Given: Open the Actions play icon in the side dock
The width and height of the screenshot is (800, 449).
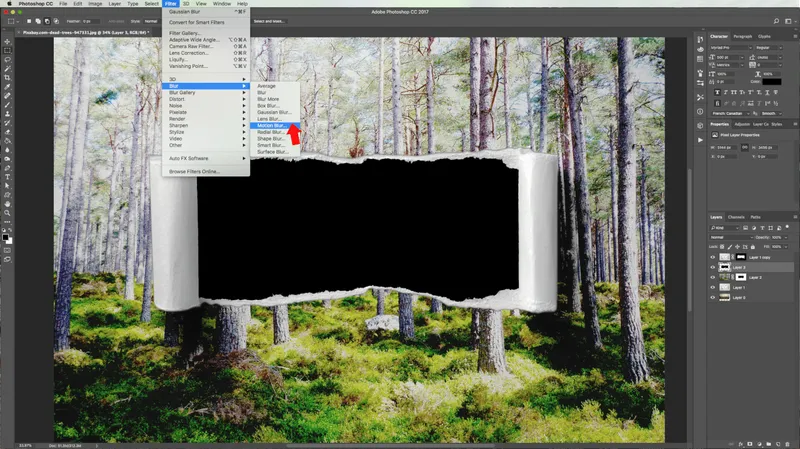Looking at the screenshot, I should [700, 140].
